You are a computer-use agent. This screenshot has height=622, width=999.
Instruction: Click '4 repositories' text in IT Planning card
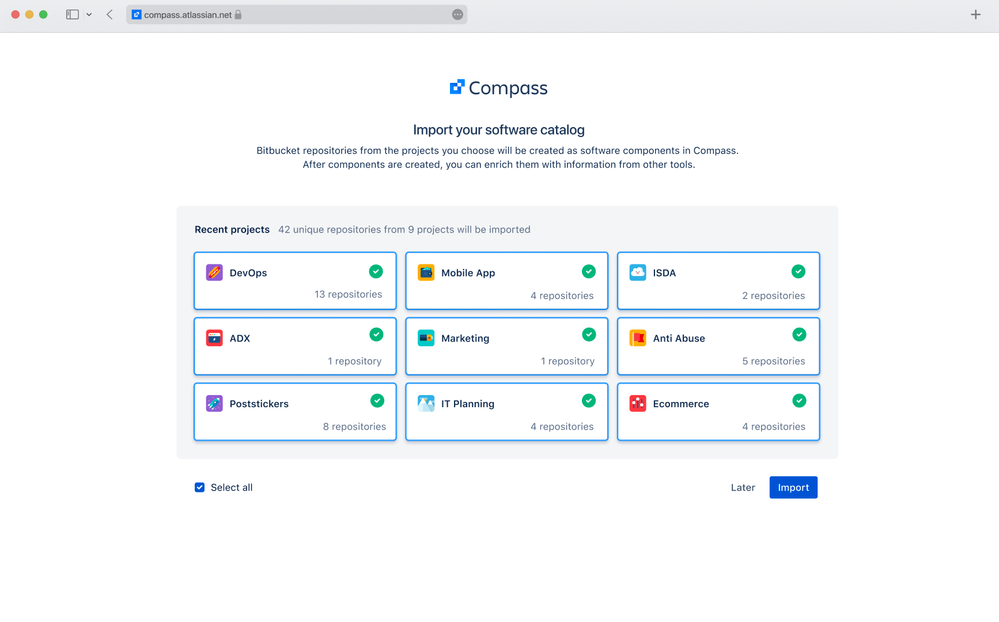pos(562,427)
